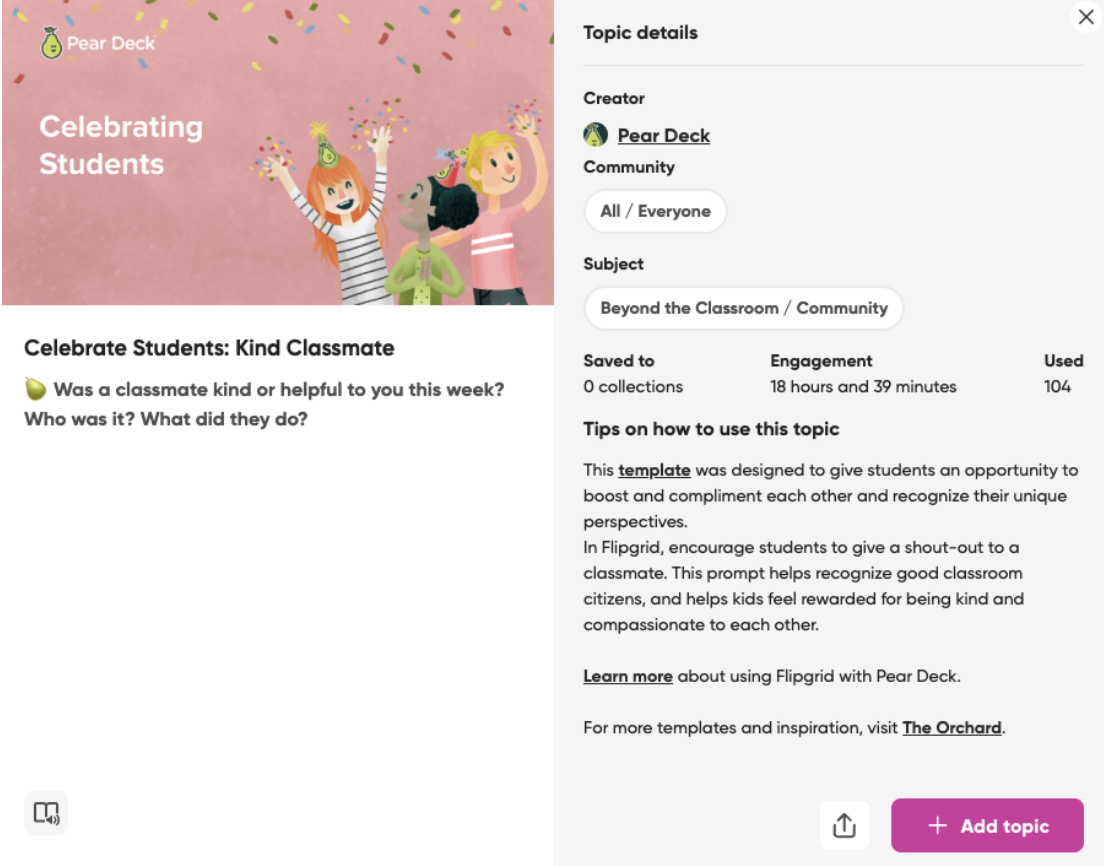This screenshot has height=866, width=1104.
Task: Open the Learn more Flipgrid link
Action: point(627,676)
